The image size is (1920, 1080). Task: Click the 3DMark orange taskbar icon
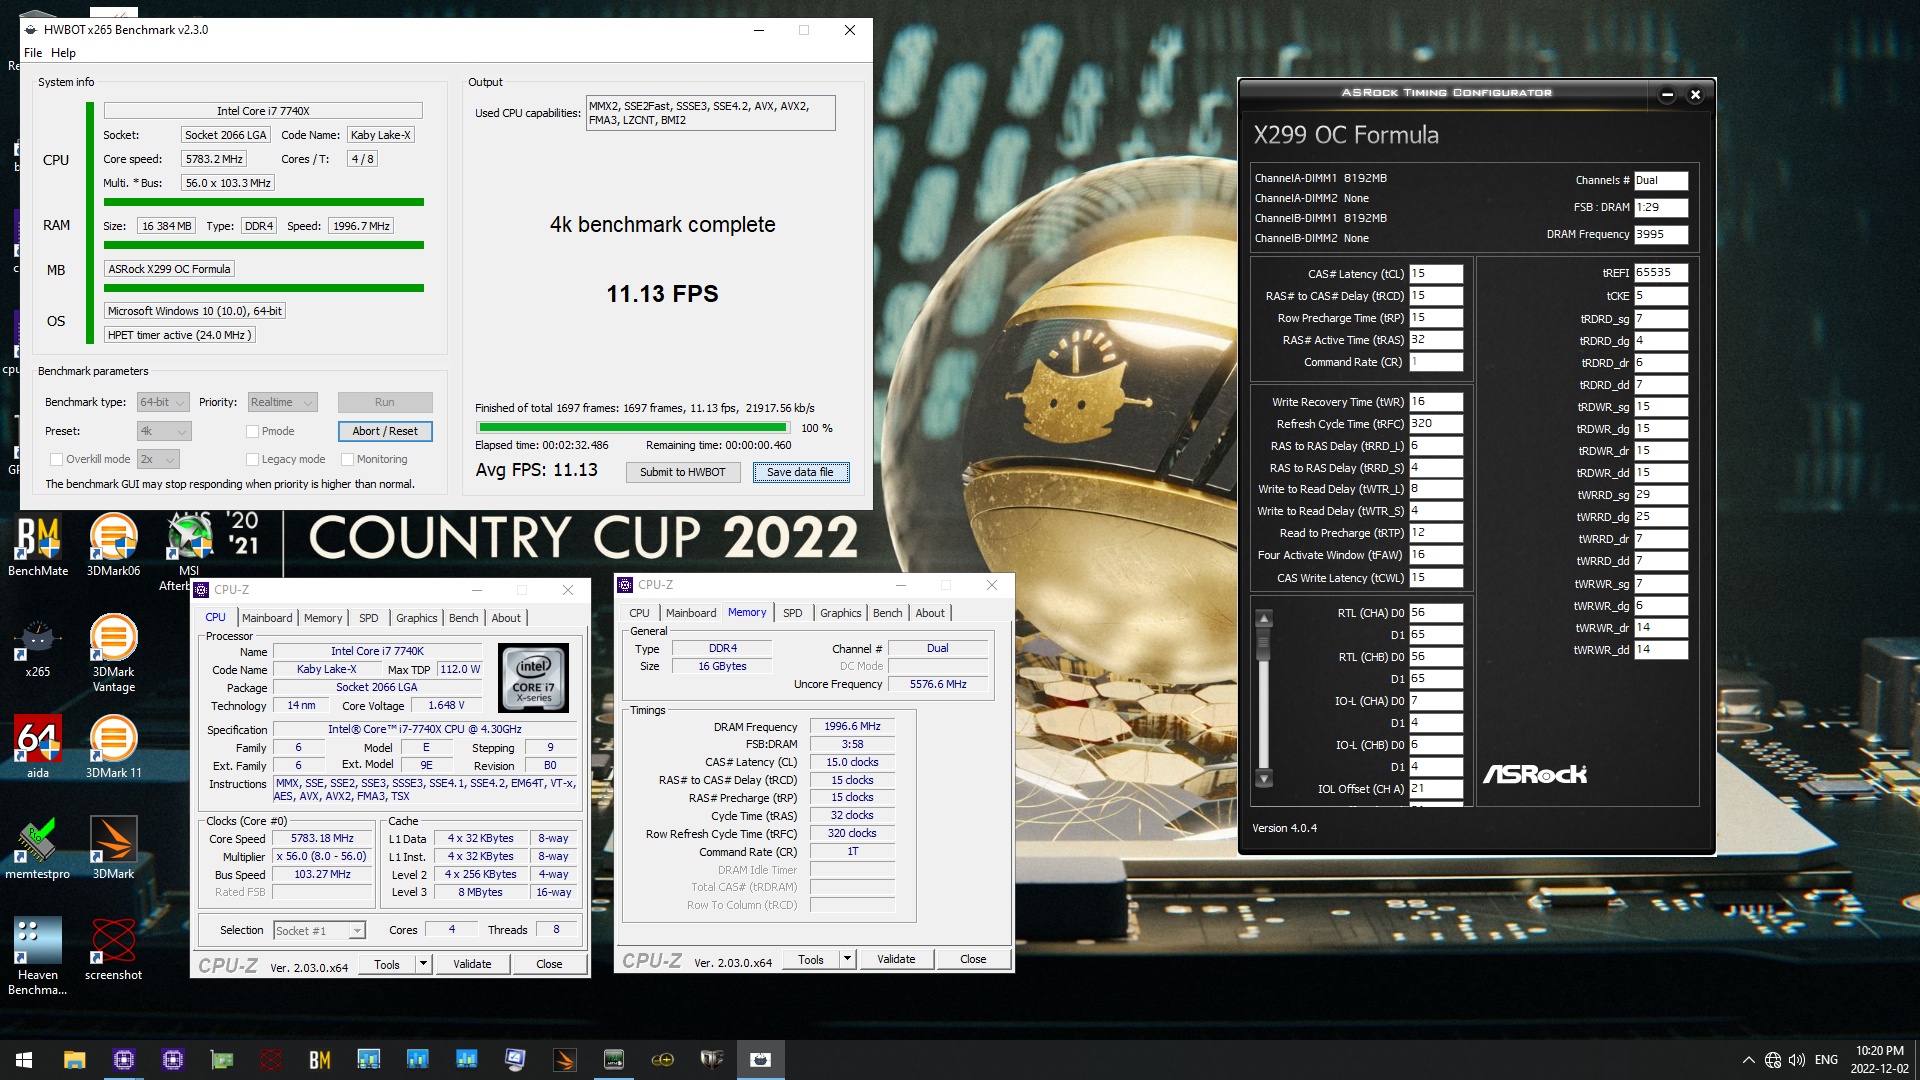(x=564, y=1060)
